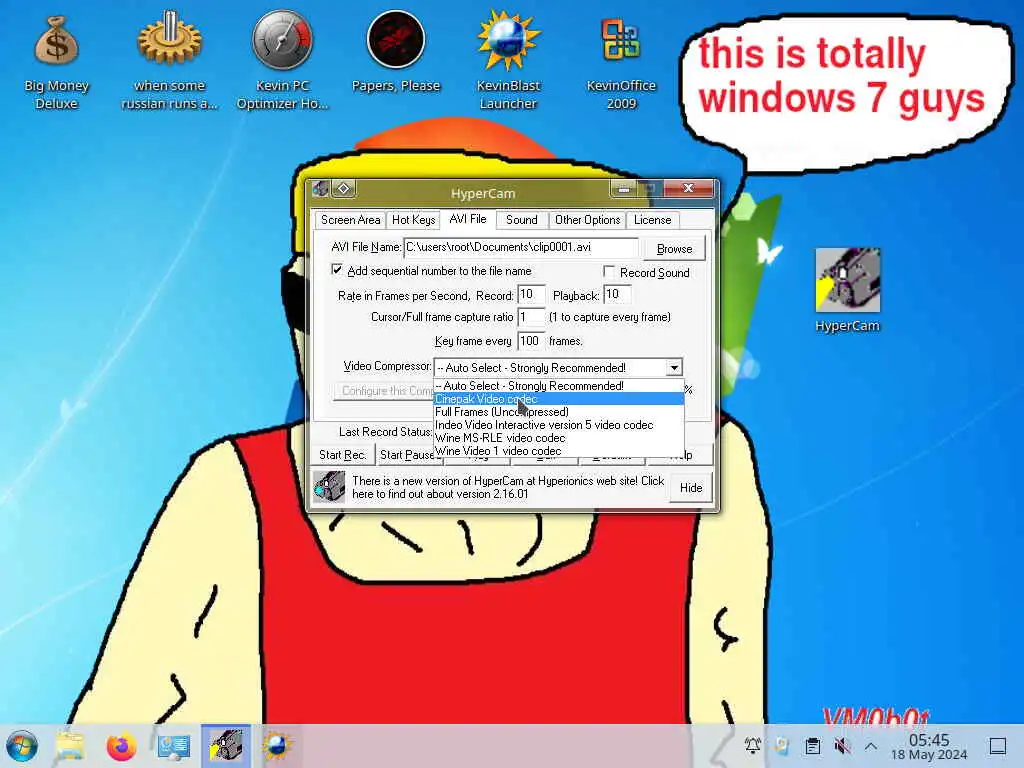This screenshot has width=1024, height=768.
Task: Select 'Auto Select - Strongly Recommended!' list option
Action: pyautogui.click(x=559, y=386)
